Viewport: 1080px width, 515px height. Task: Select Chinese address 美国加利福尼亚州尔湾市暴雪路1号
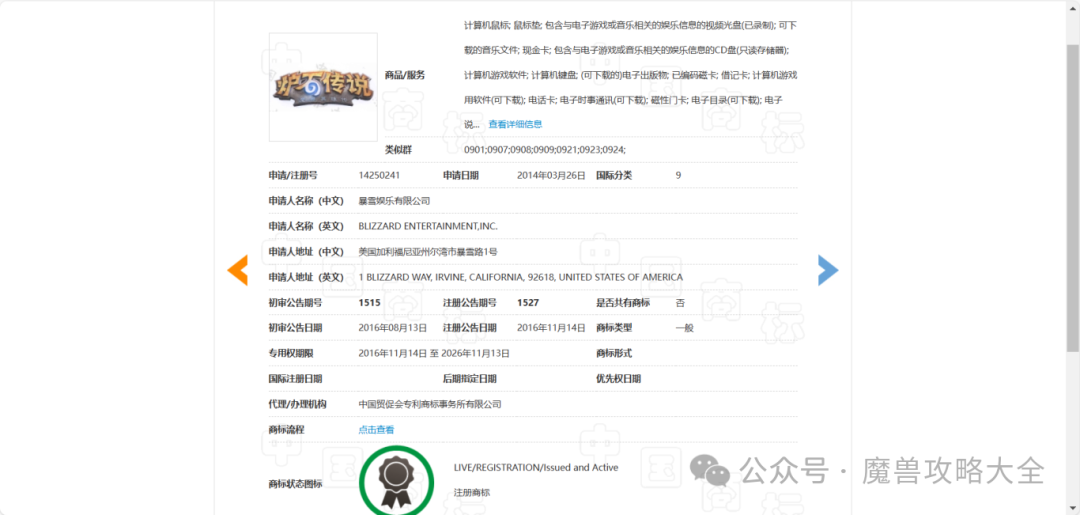[x=428, y=252]
